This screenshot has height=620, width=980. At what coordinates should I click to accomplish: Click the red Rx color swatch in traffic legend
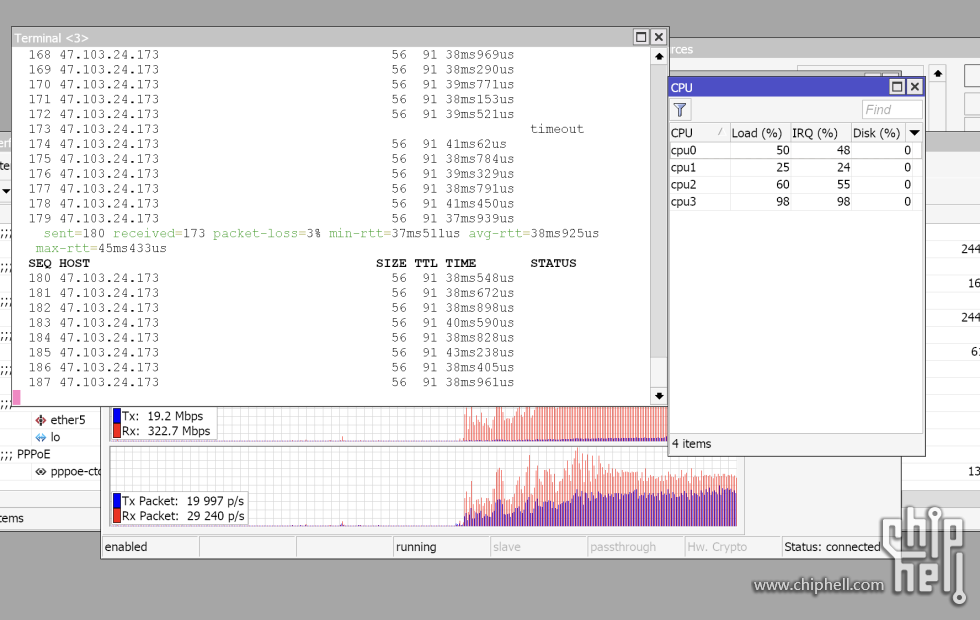coord(117,431)
